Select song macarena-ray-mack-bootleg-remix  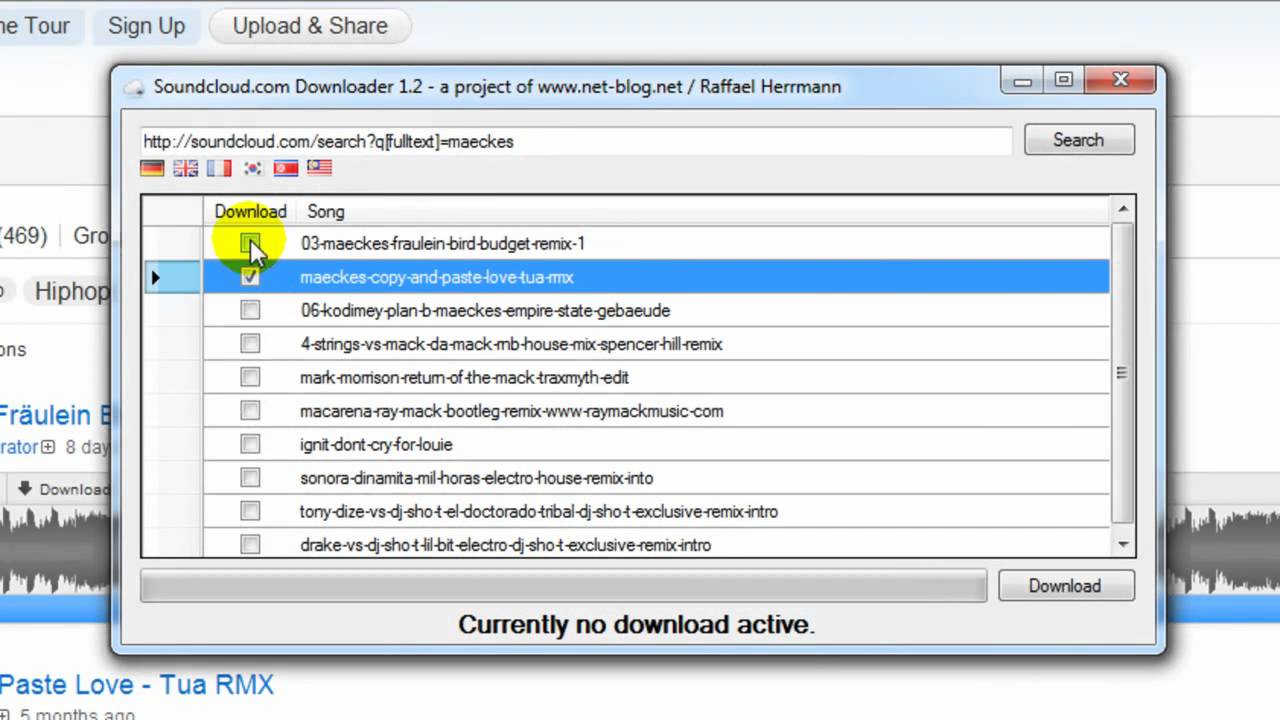(x=511, y=411)
